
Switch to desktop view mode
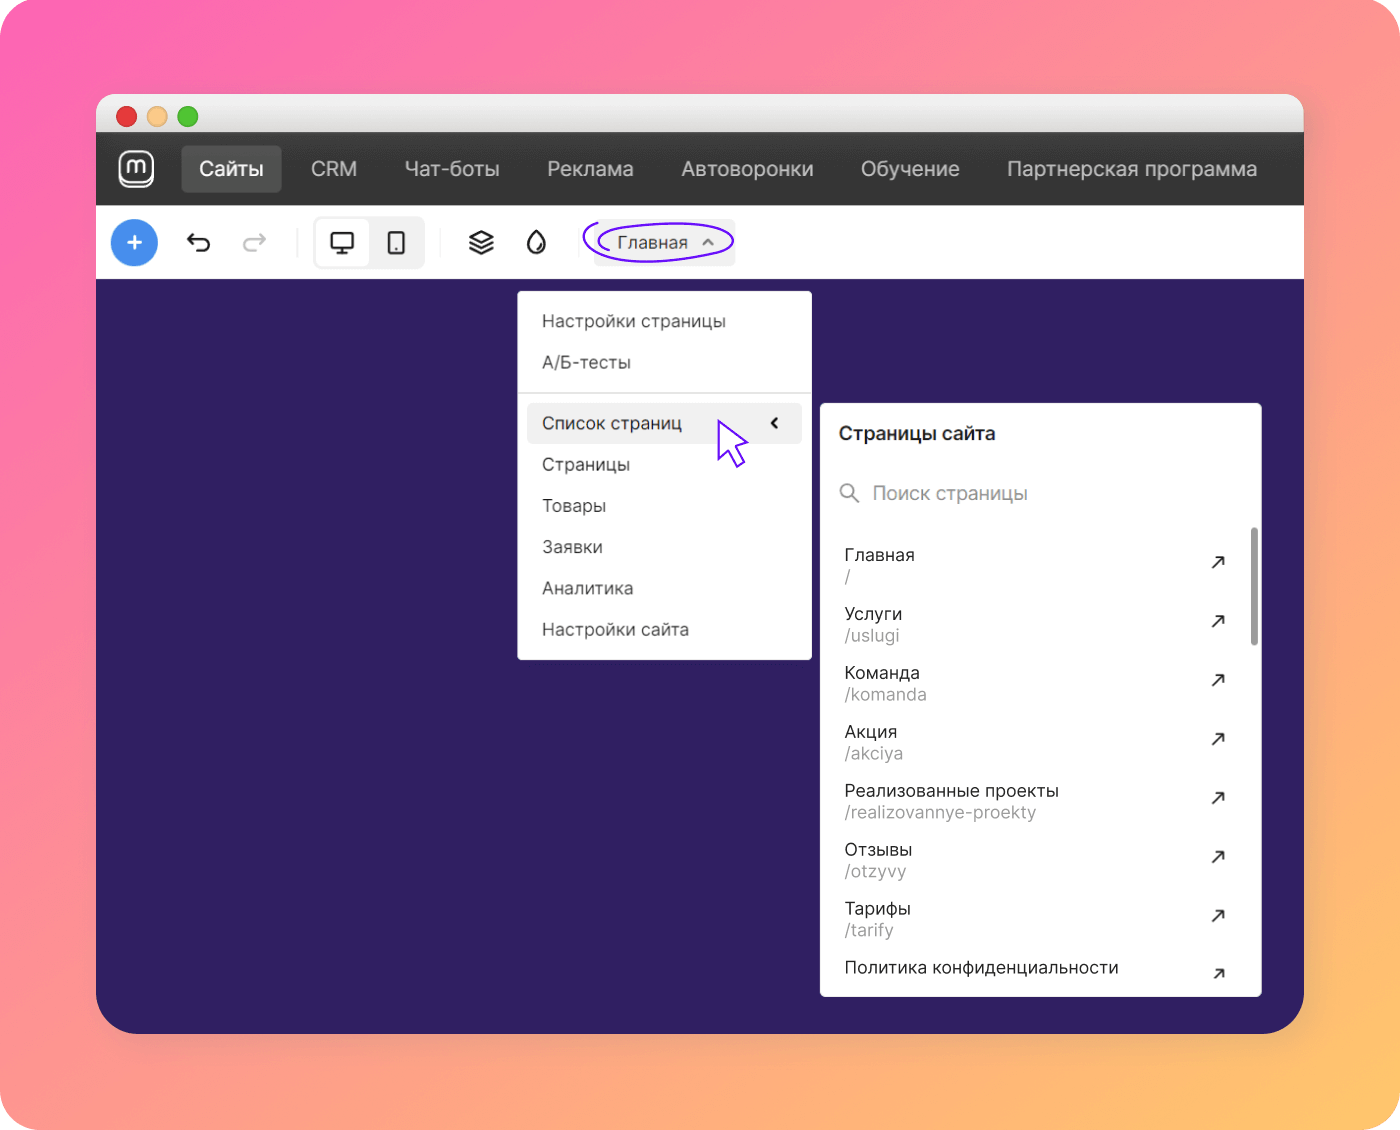click(x=342, y=242)
